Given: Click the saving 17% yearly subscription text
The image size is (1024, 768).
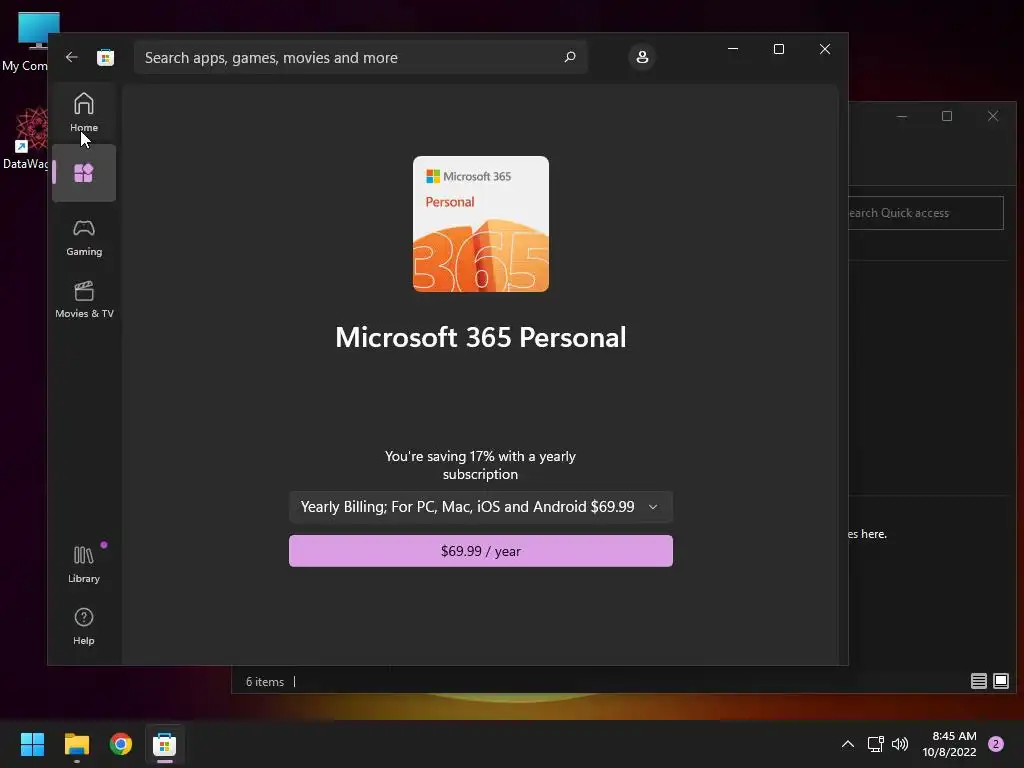Looking at the screenshot, I should pos(480,465).
